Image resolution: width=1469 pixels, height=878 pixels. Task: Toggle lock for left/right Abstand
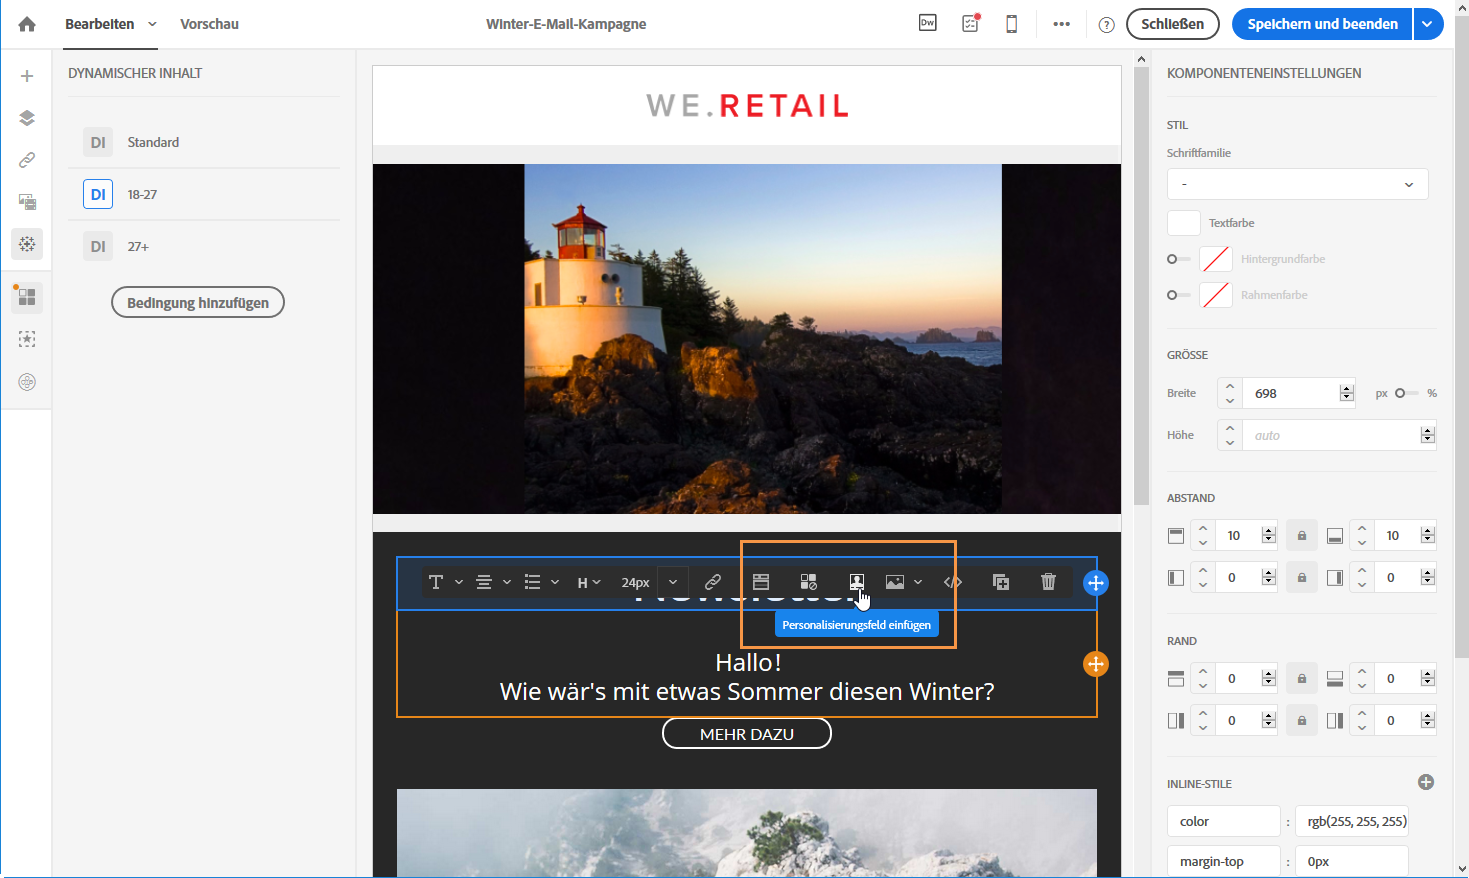click(x=1301, y=577)
